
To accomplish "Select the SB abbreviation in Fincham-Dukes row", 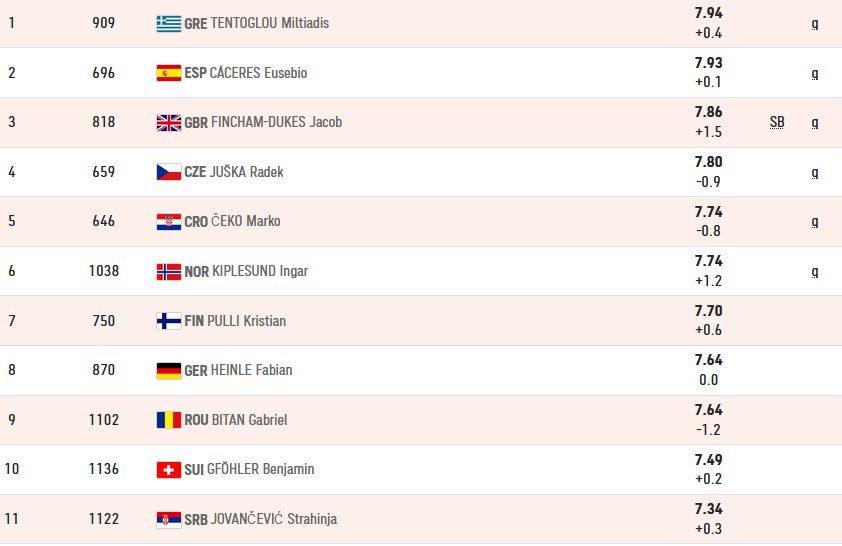I will click(777, 122).
